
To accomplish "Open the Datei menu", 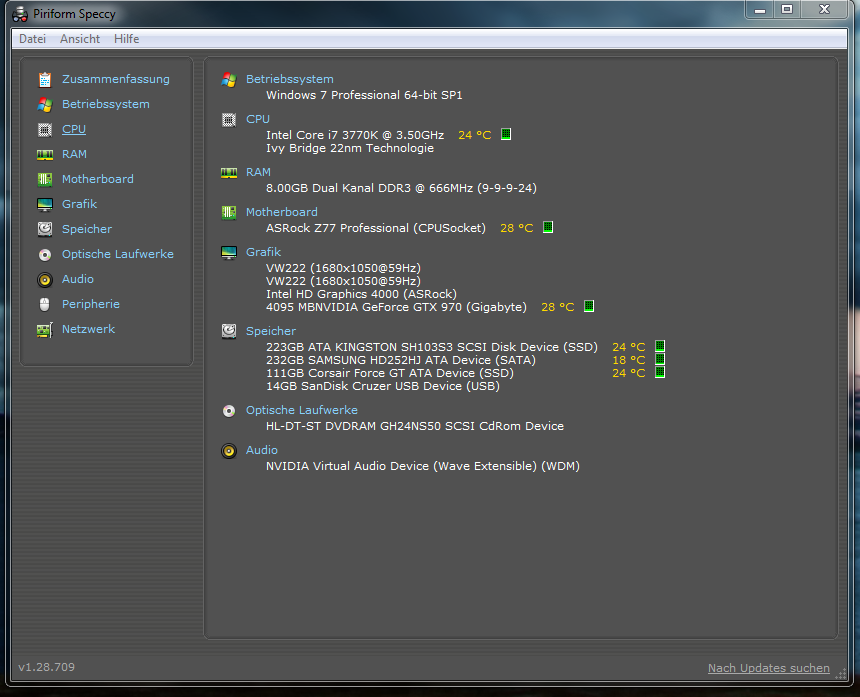I will (32, 39).
